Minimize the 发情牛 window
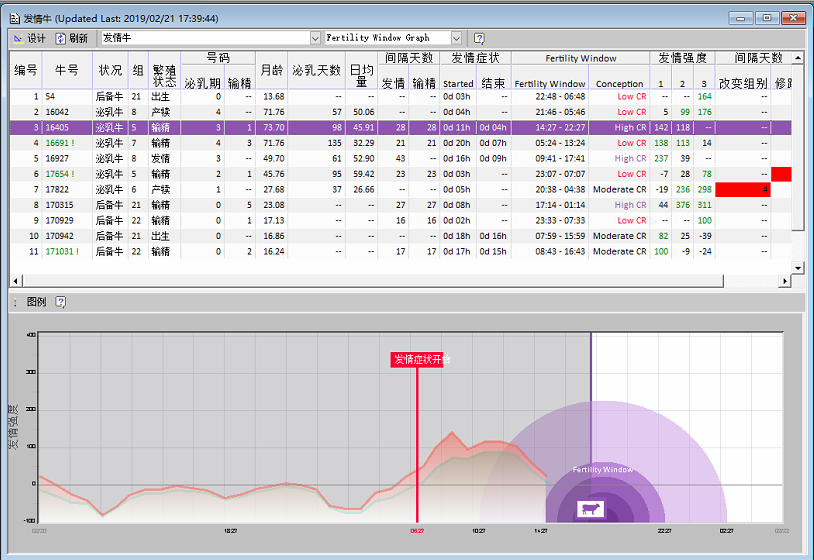 click(x=741, y=18)
